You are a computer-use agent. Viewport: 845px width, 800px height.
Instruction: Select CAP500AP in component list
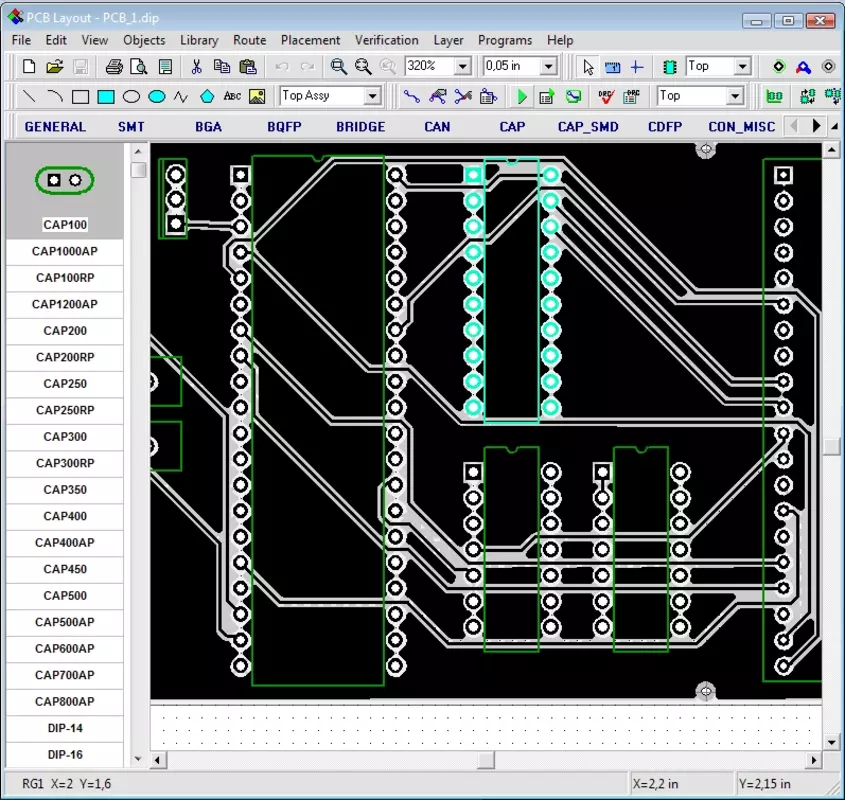(x=65, y=622)
